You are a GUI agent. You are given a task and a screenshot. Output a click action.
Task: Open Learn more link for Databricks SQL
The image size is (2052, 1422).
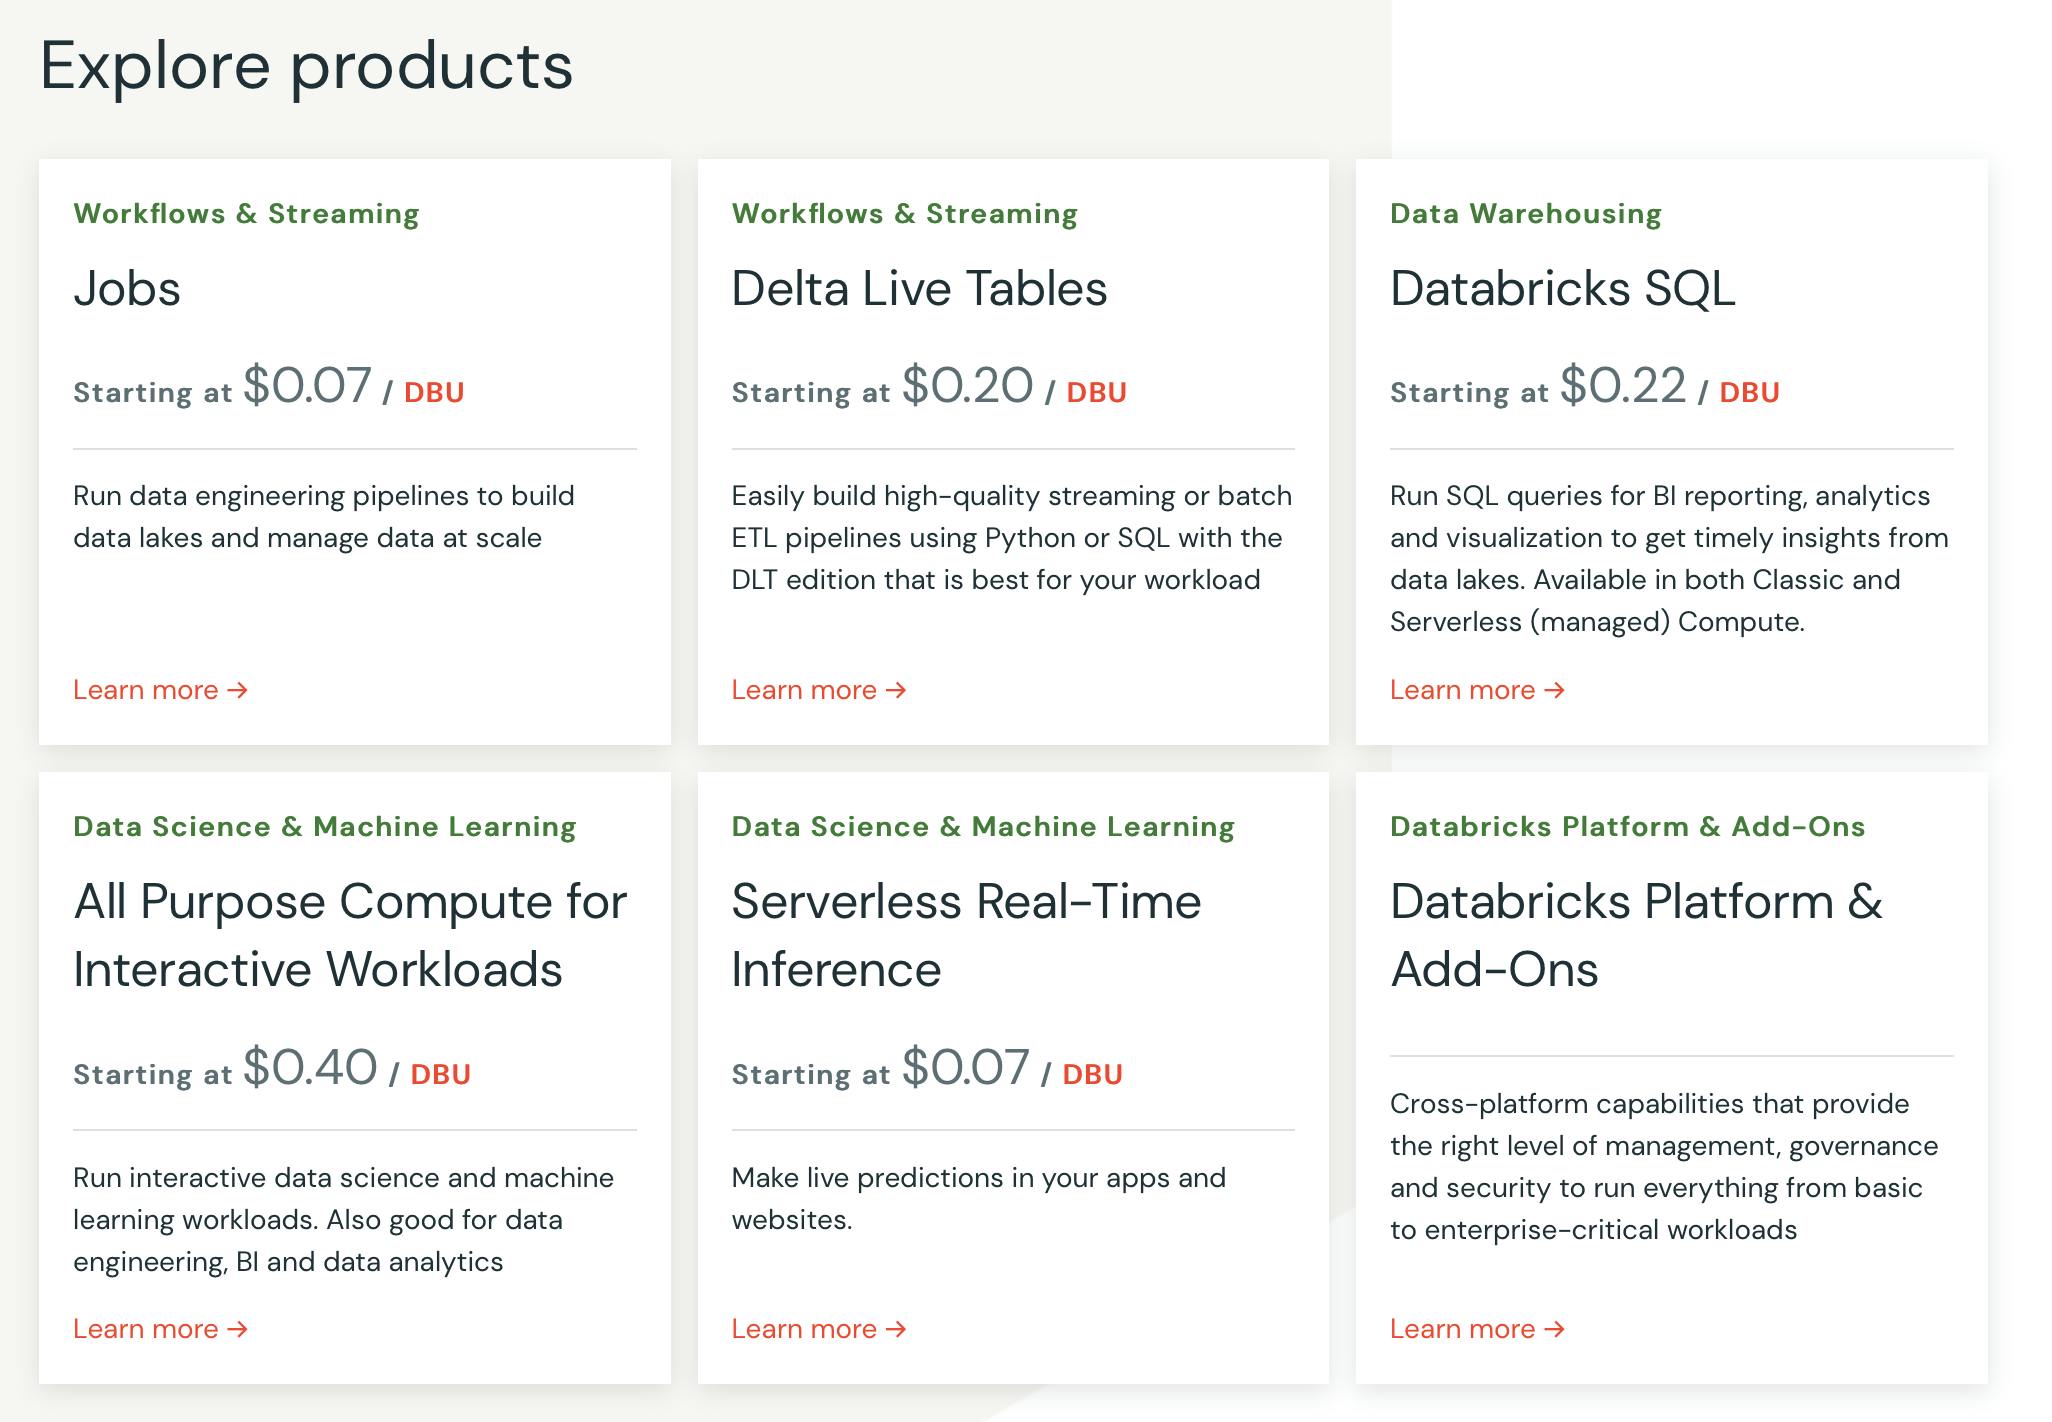click(1462, 690)
